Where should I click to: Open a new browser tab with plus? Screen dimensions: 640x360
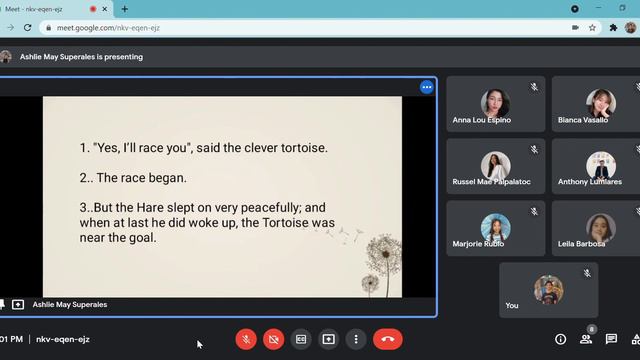tap(124, 9)
